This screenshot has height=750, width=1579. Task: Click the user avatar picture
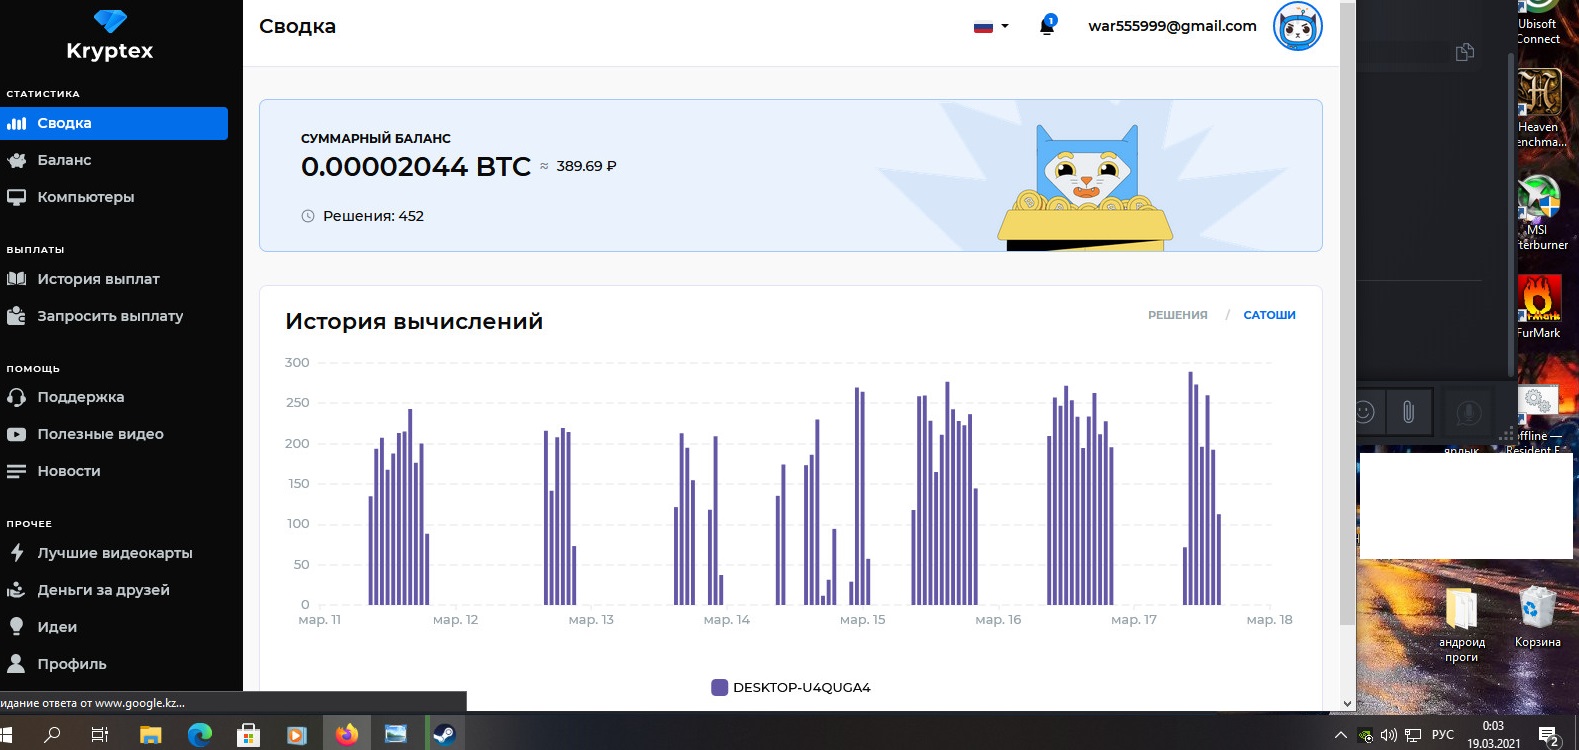coord(1297,26)
